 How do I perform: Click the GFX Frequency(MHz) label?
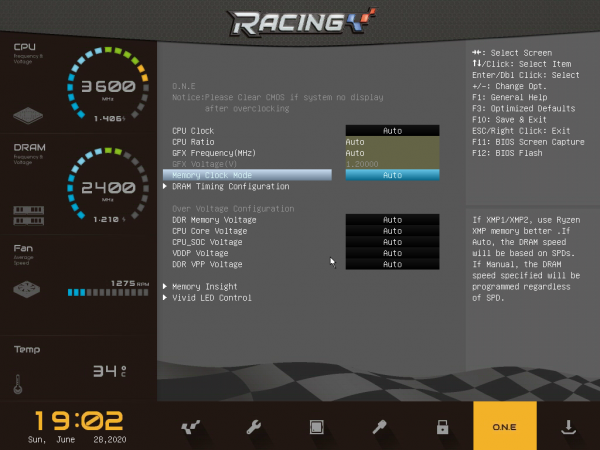(x=214, y=153)
